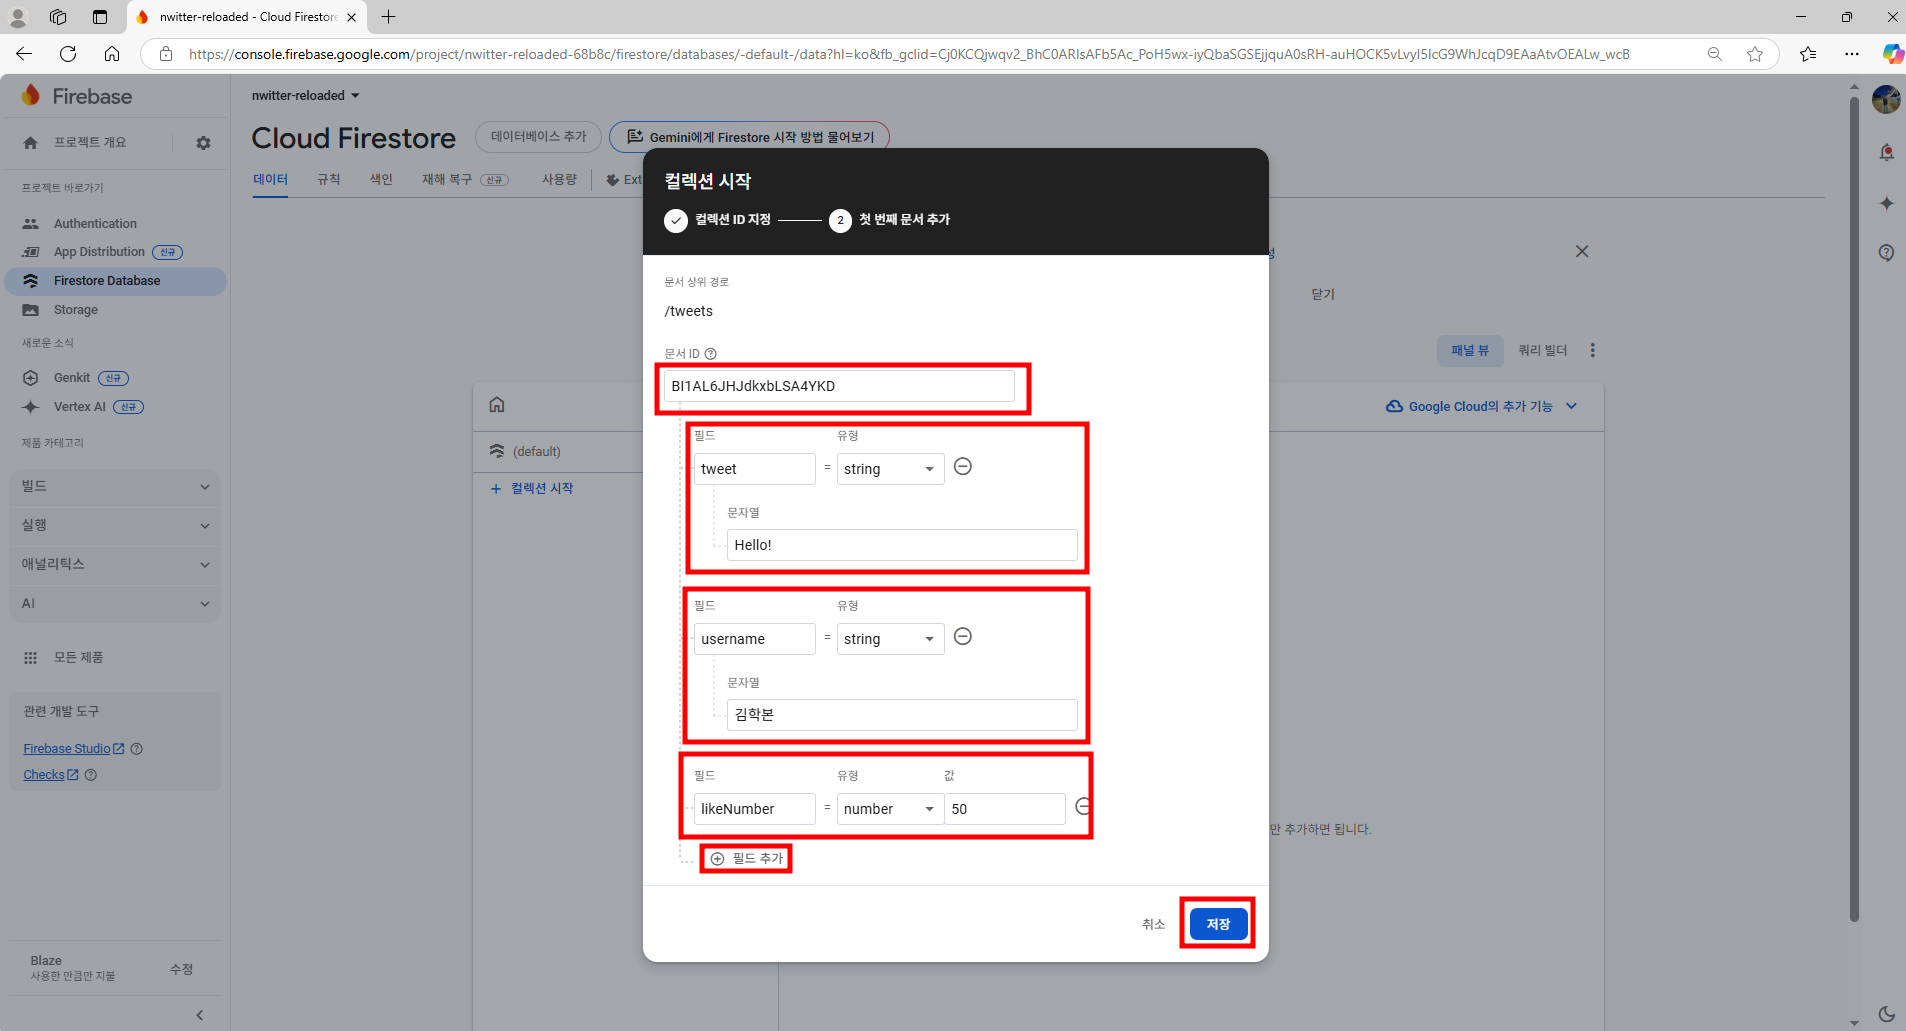Viewport: 1906px width, 1031px height.
Task: Remove the username field
Action: [963, 637]
